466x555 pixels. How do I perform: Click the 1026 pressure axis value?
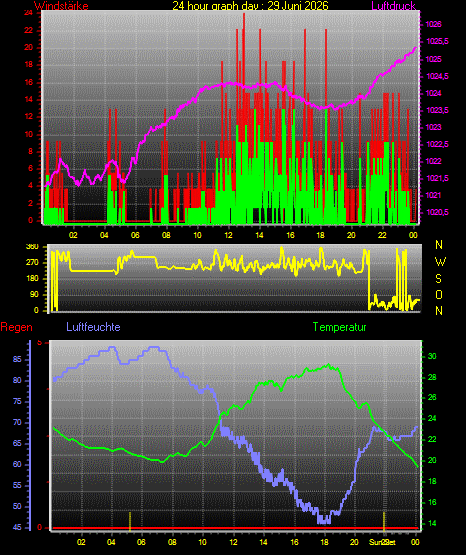pyautogui.click(x=433, y=24)
